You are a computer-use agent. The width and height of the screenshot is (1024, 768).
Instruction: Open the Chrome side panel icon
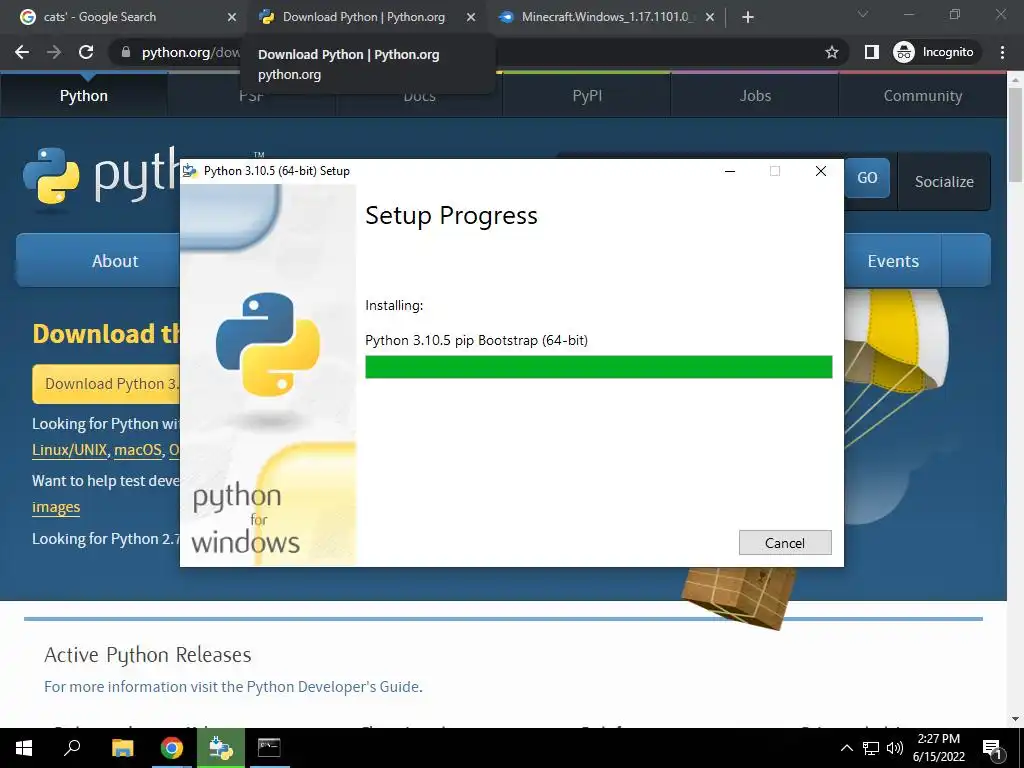click(x=871, y=52)
